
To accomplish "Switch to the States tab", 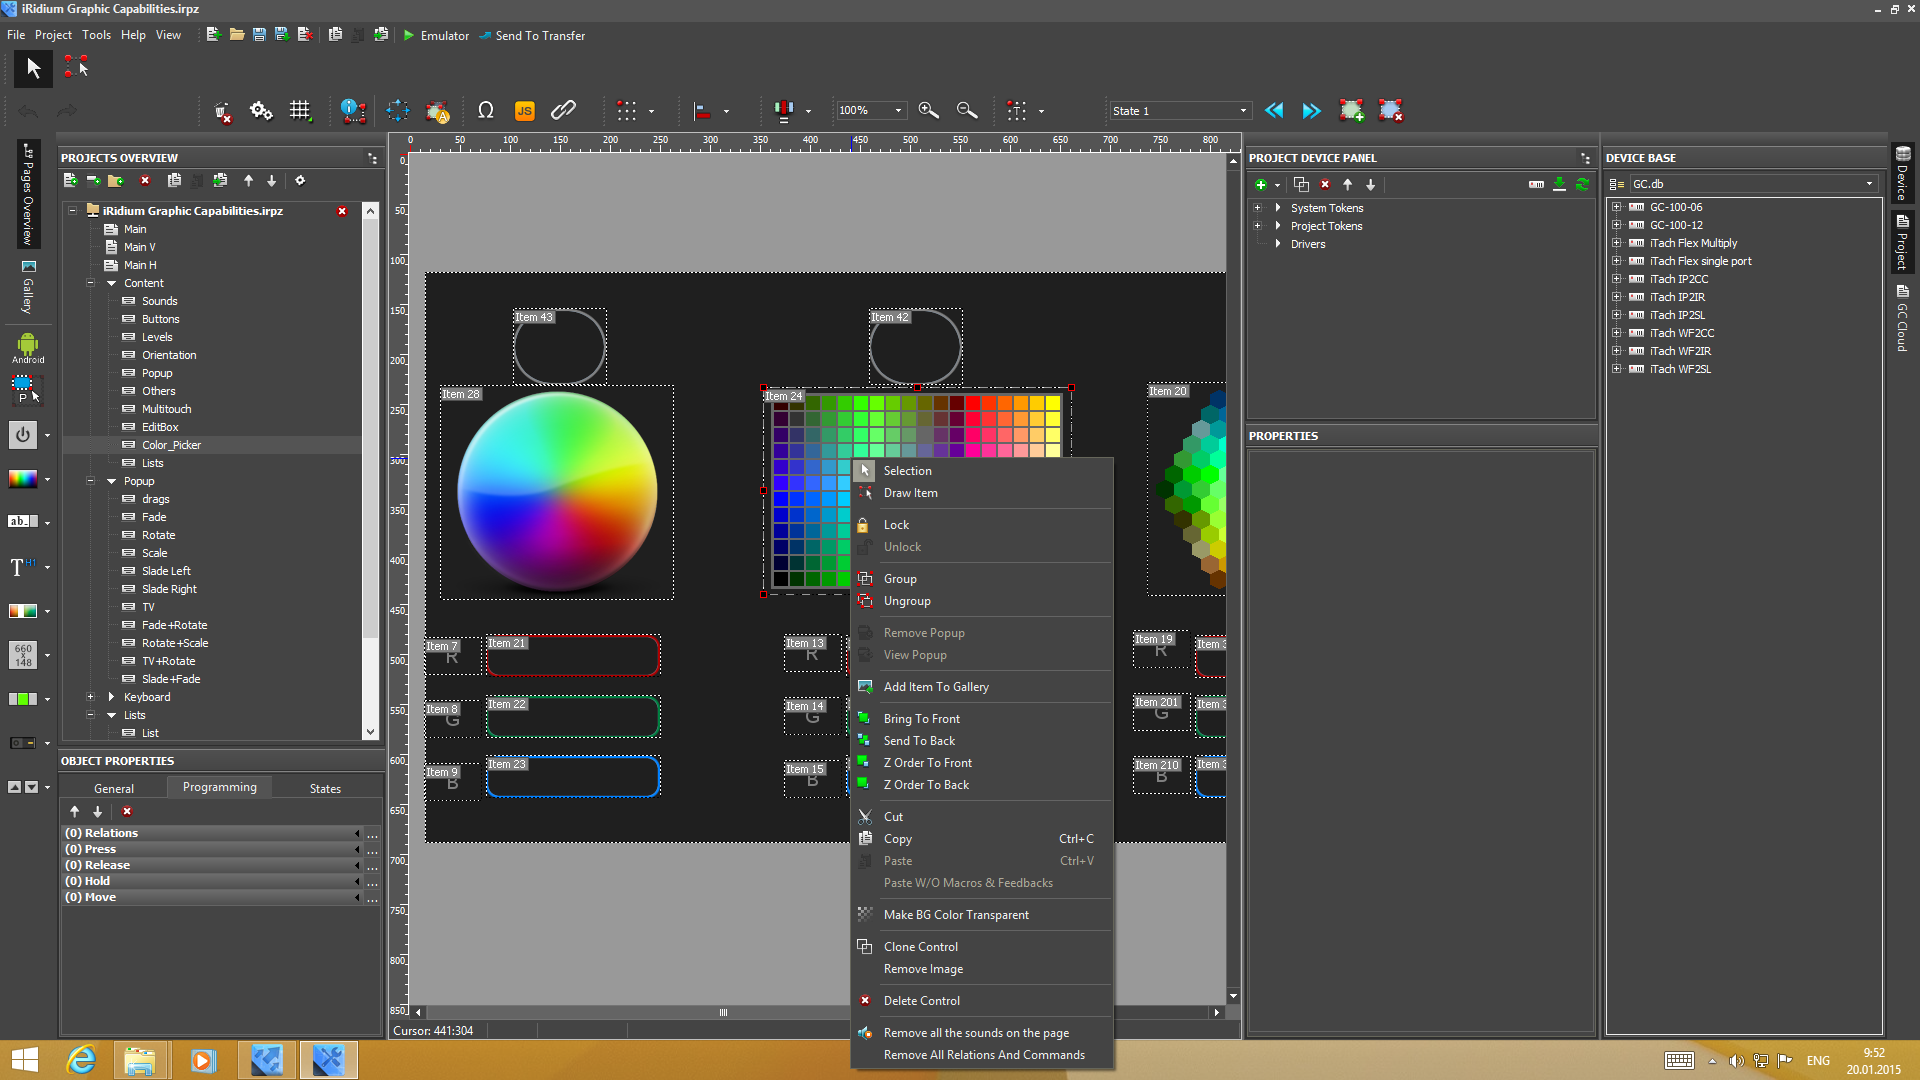I will pyautogui.click(x=325, y=788).
